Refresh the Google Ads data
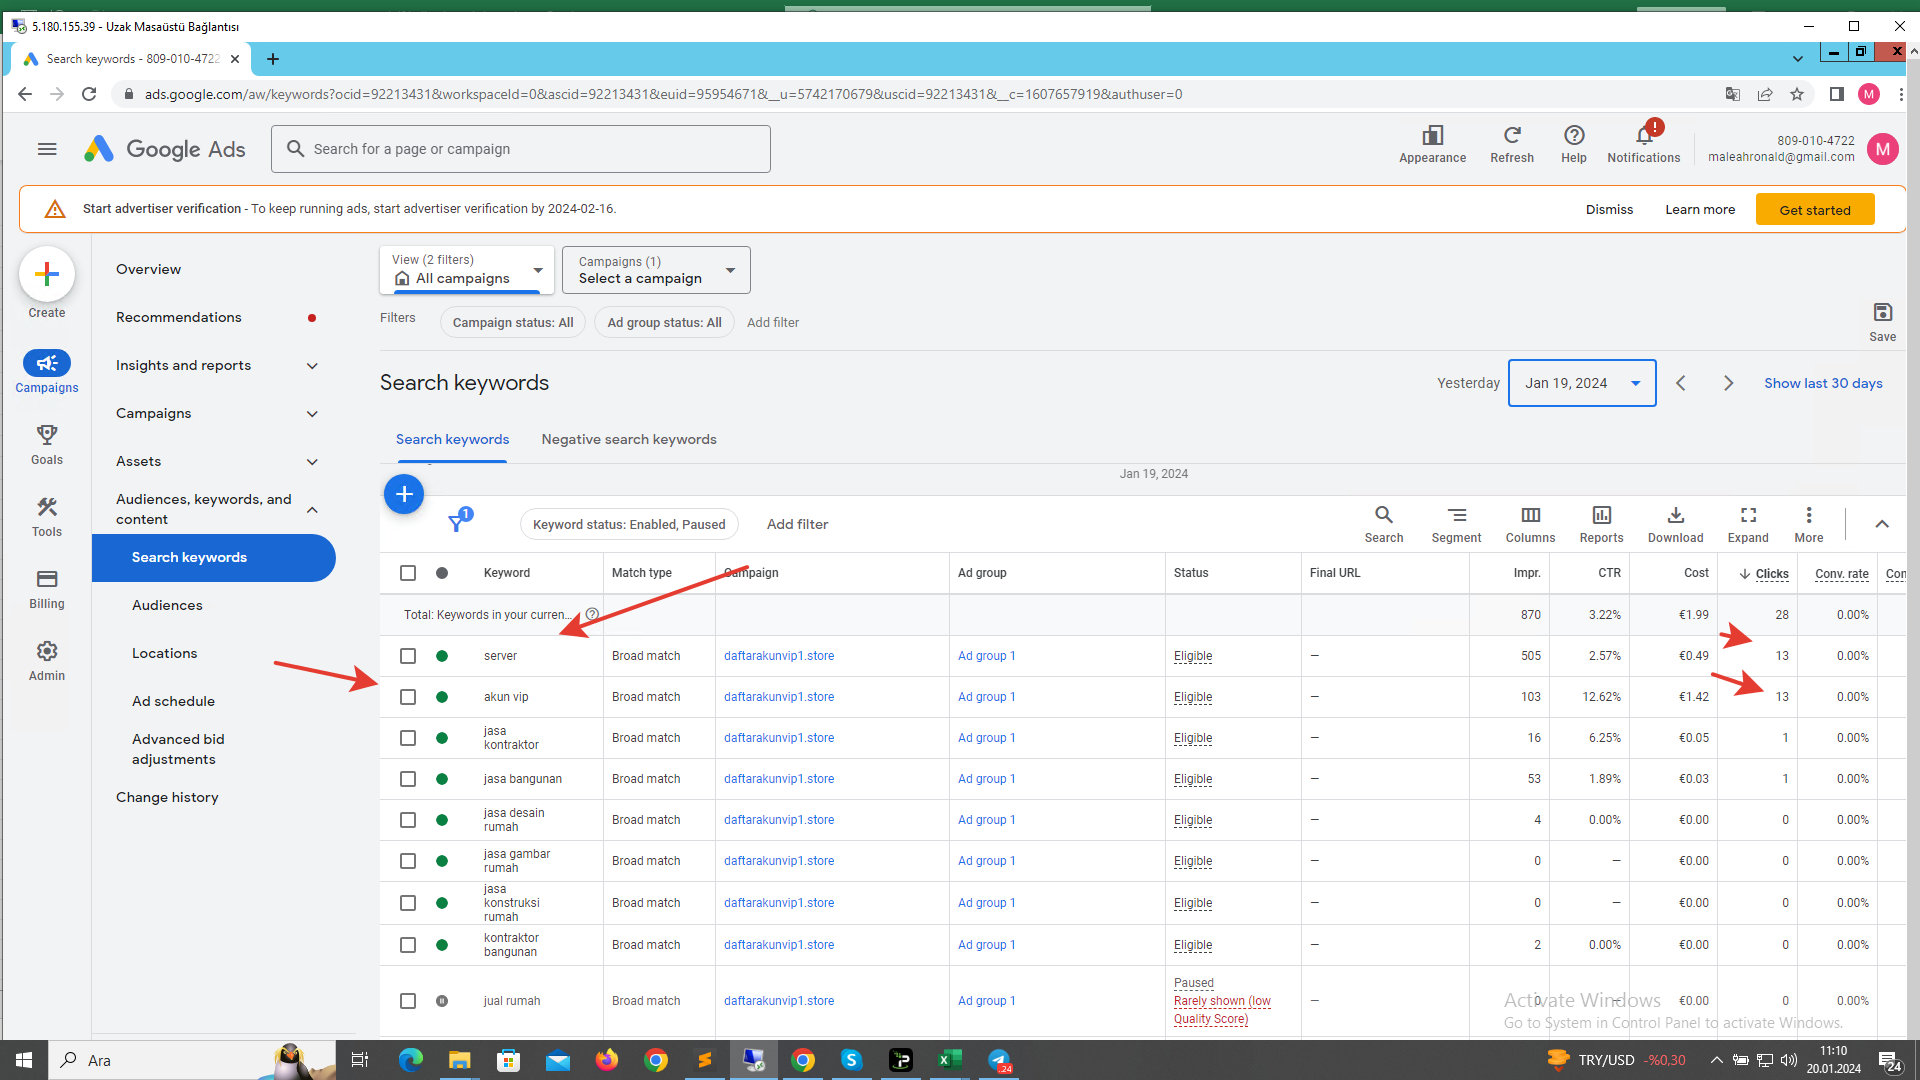Screen dimensions: 1920x1080 point(1512,145)
